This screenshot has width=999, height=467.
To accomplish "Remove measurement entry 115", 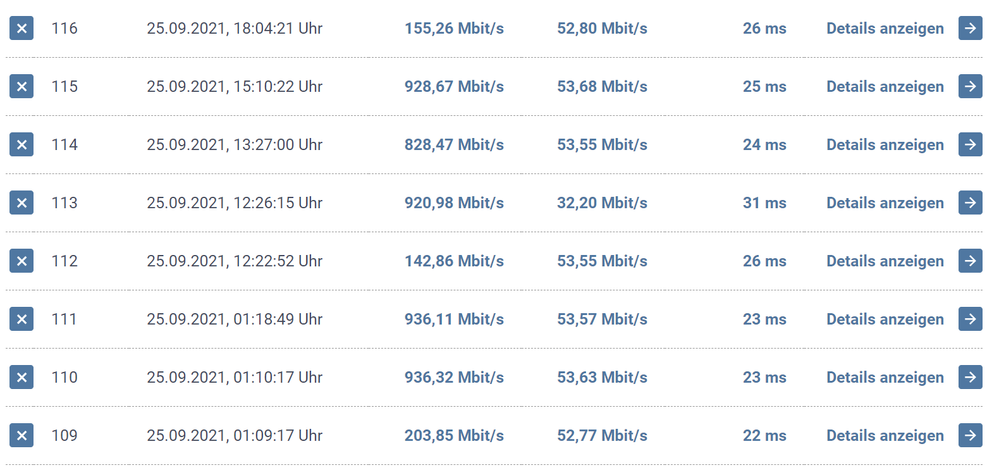I will pos(22,87).
